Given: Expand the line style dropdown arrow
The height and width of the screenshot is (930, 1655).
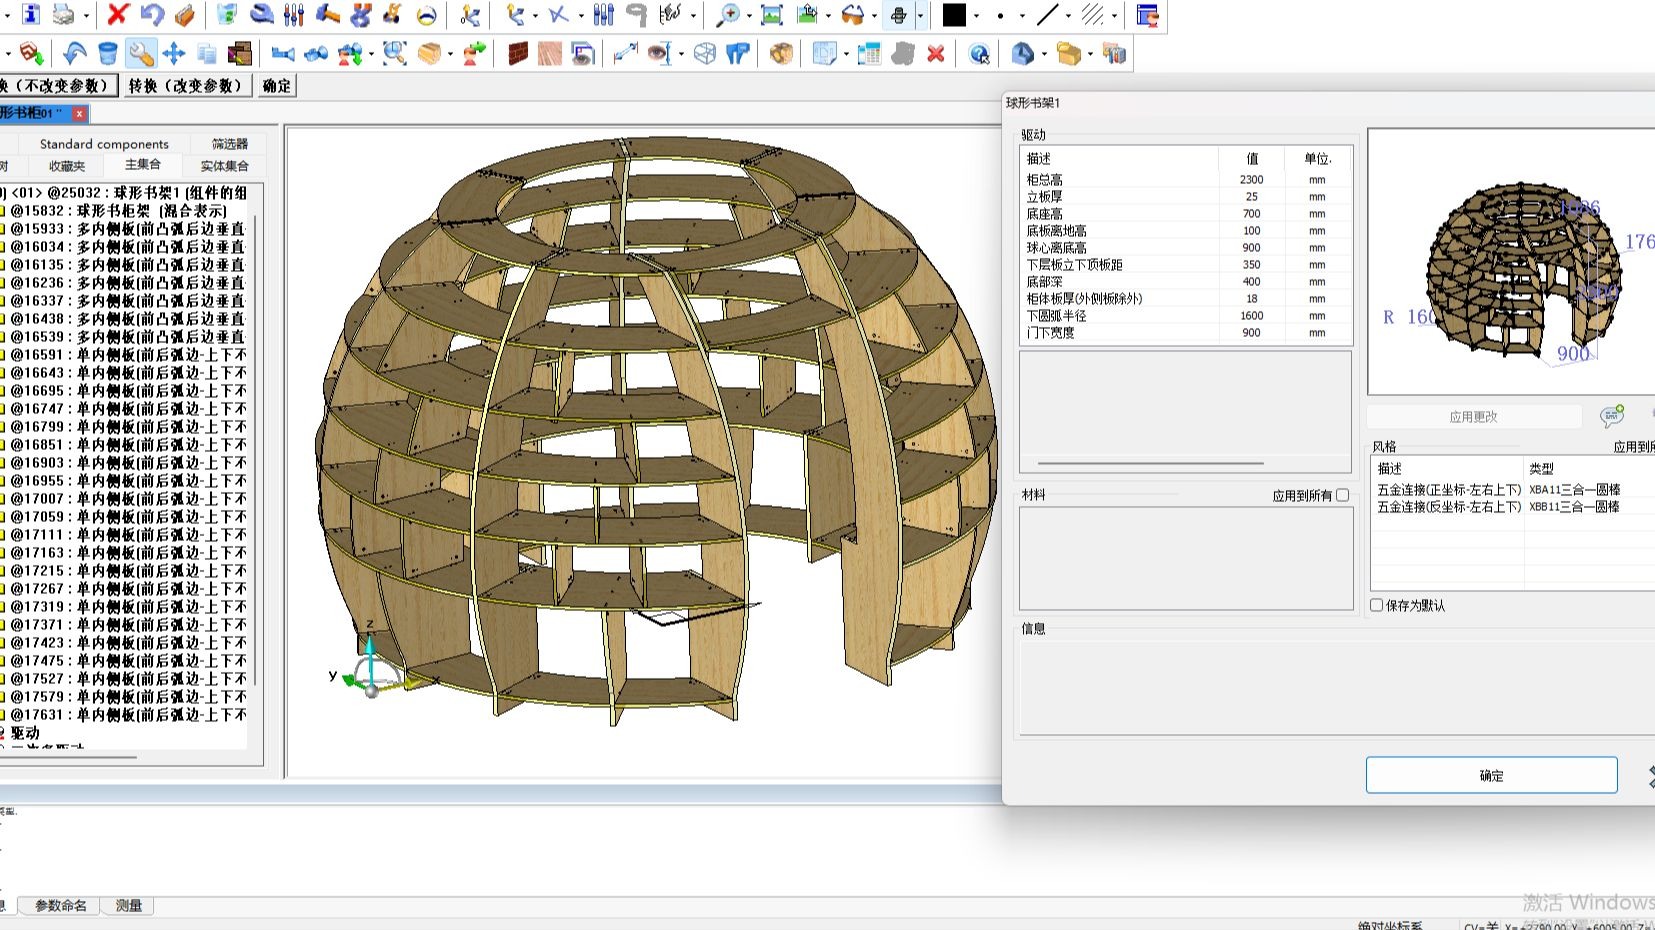Looking at the screenshot, I should (1068, 16).
